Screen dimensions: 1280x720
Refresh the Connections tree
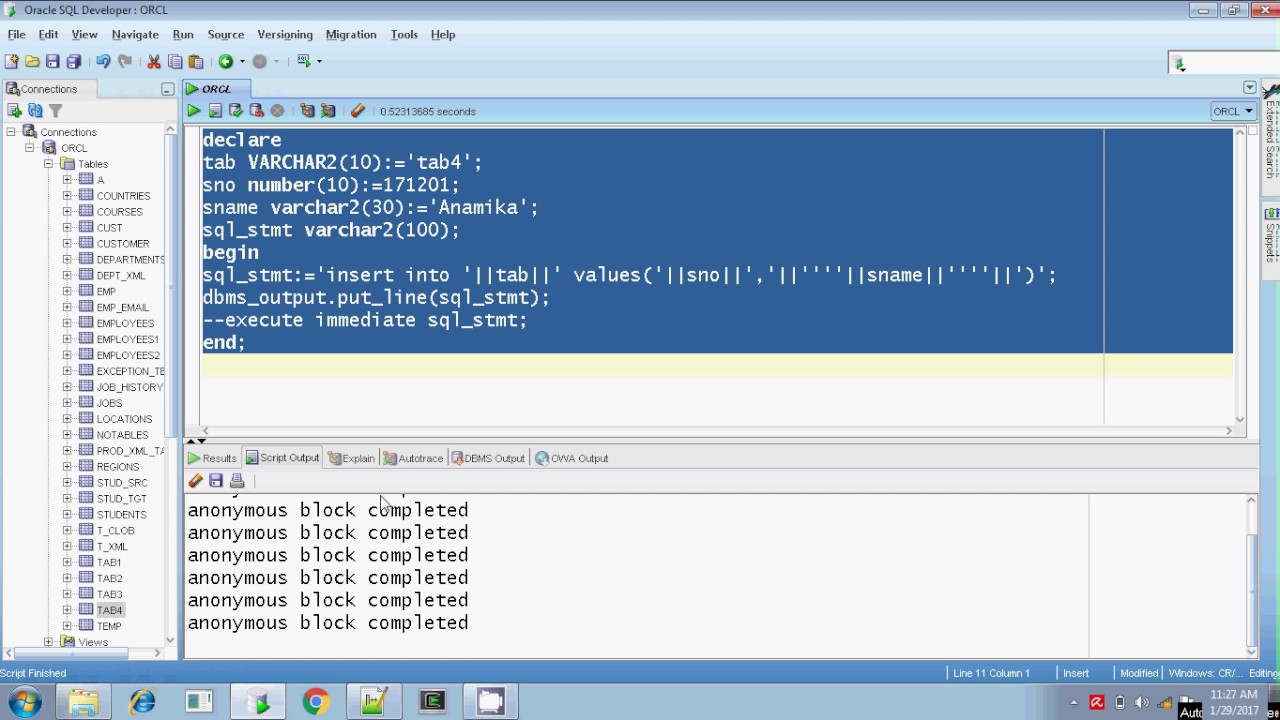(x=35, y=110)
